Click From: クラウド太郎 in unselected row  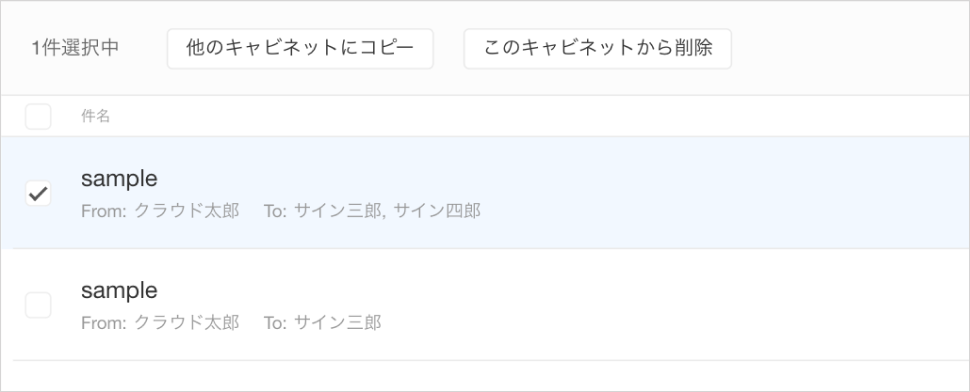160,323
